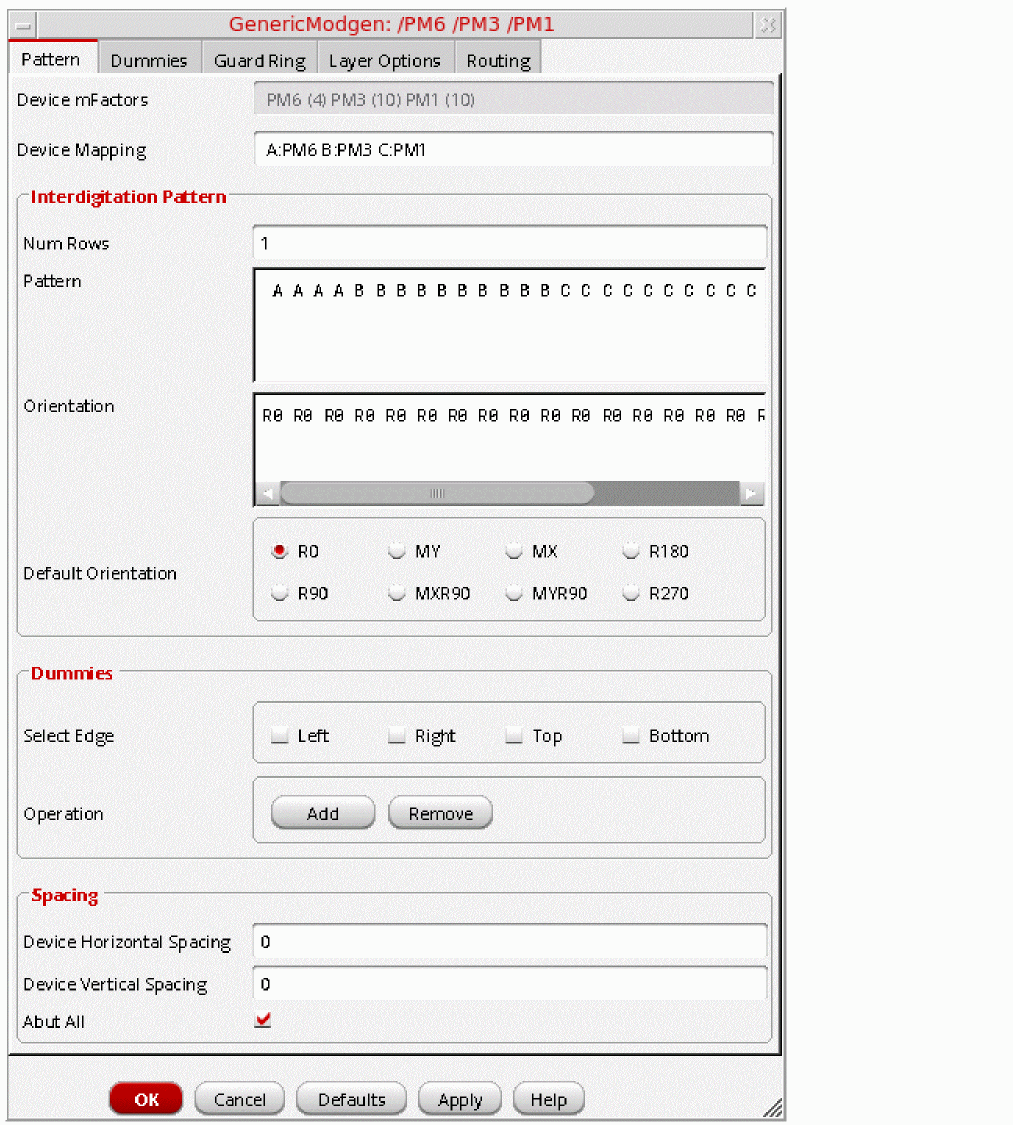
Task: Click the Device mFactors read-only field
Action: (x=513, y=99)
